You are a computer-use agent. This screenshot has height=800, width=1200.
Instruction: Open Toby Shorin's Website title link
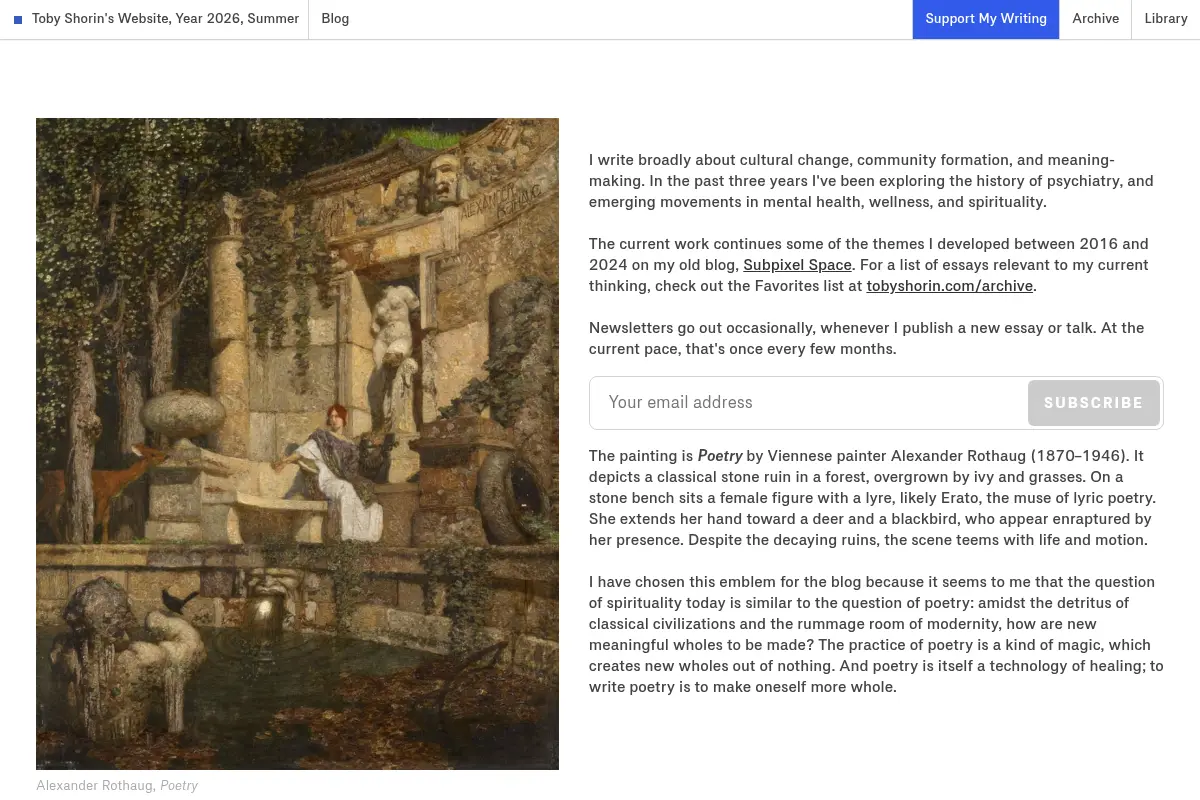165,19
